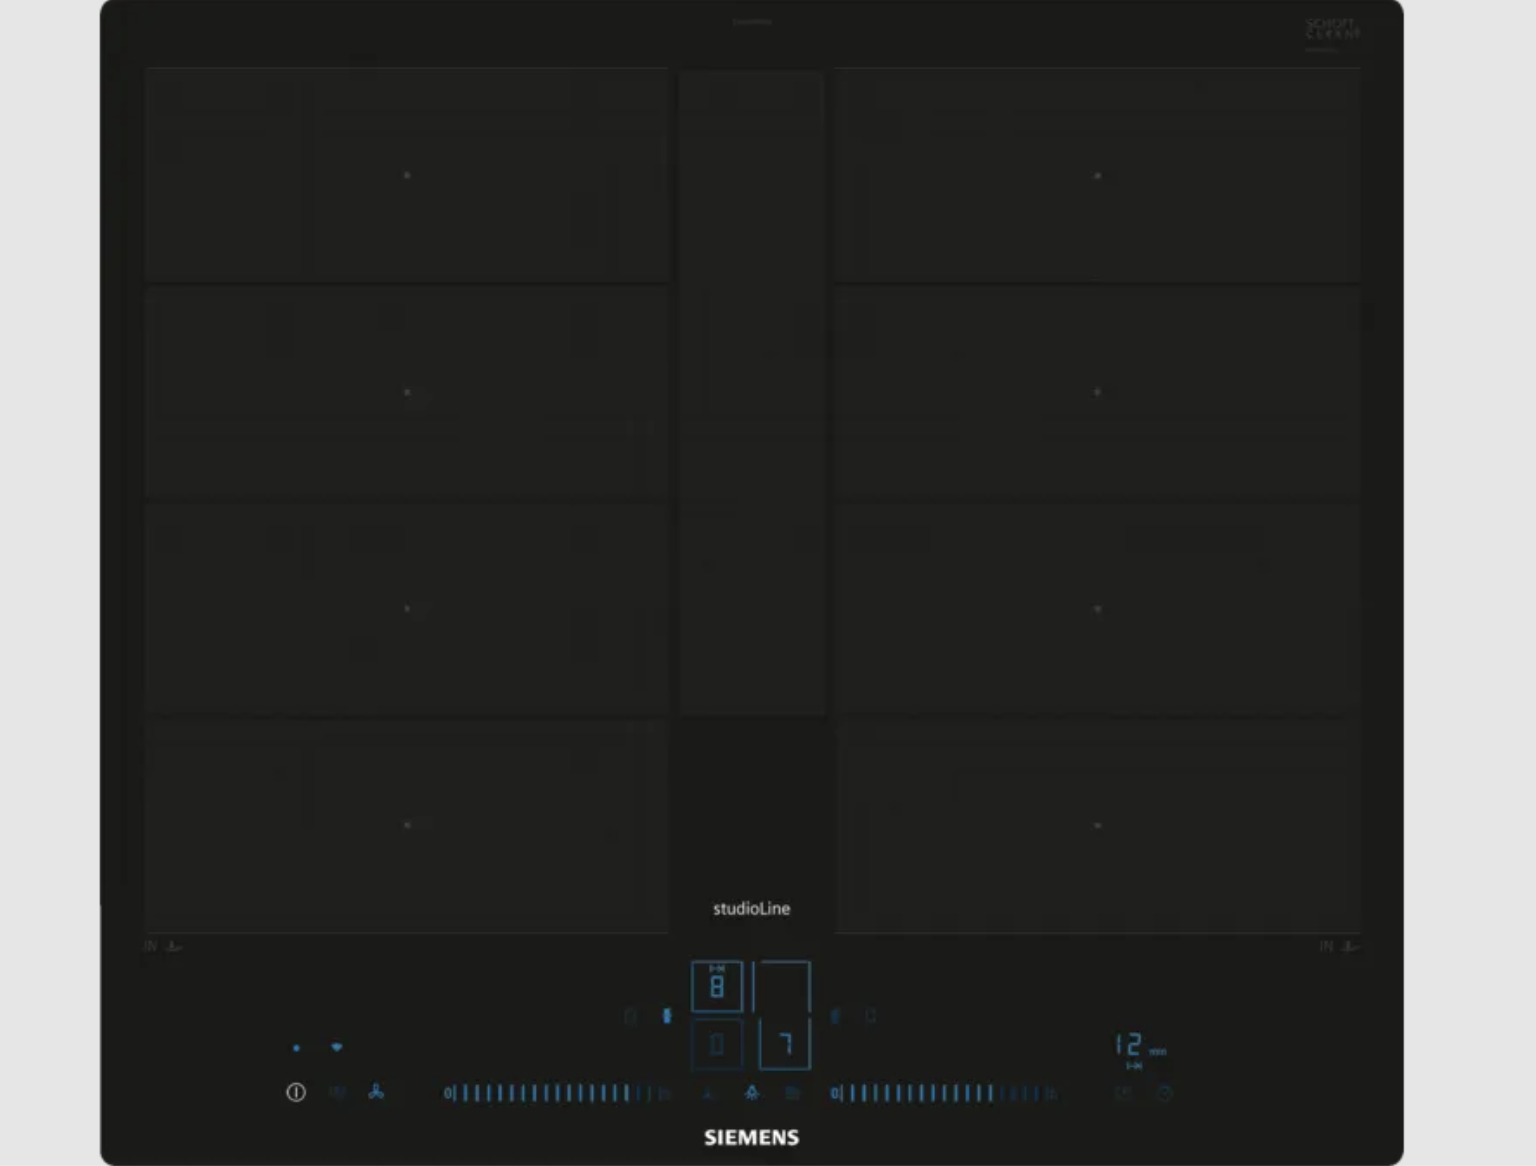Tap the SIEMENS logo
1536x1166 pixels.
click(x=751, y=1137)
